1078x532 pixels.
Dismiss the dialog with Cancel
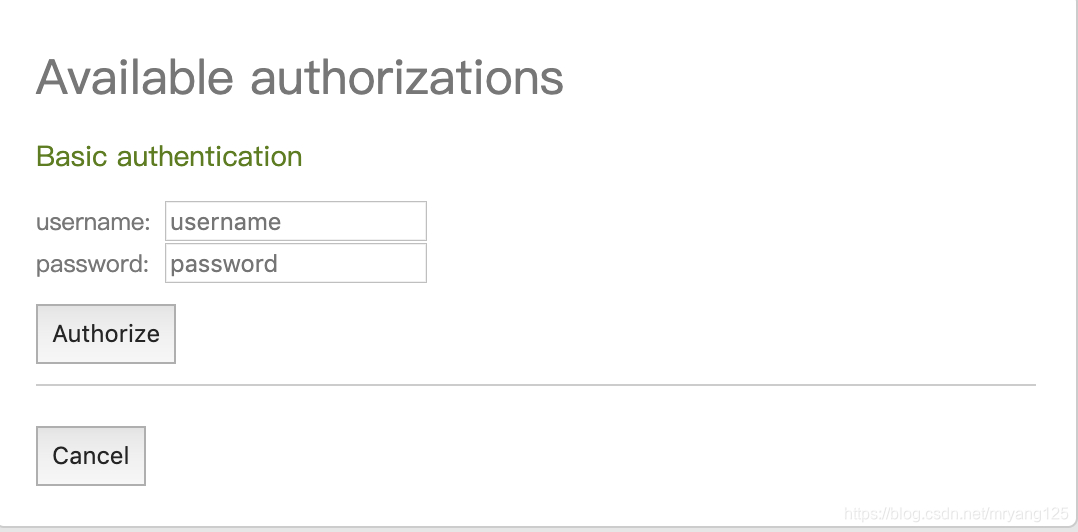click(91, 456)
